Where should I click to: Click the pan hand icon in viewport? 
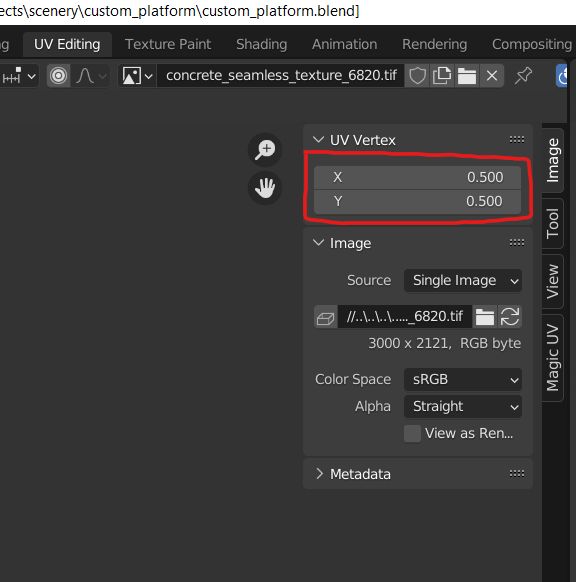pos(265,188)
